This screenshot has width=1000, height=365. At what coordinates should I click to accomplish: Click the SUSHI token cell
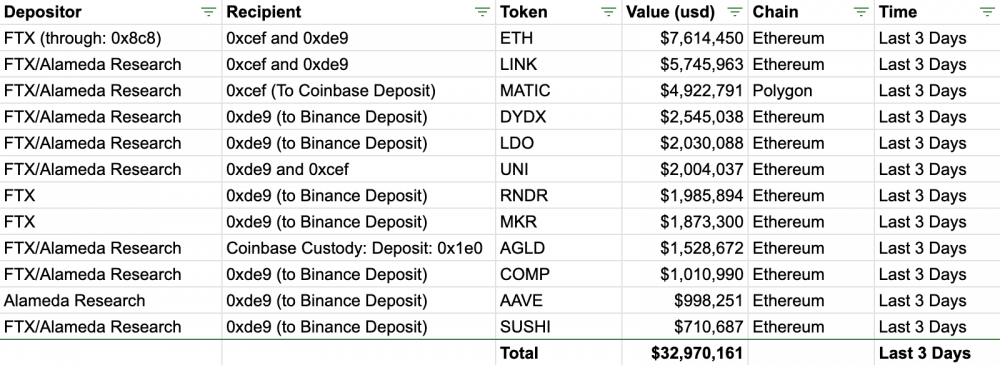click(x=559, y=327)
